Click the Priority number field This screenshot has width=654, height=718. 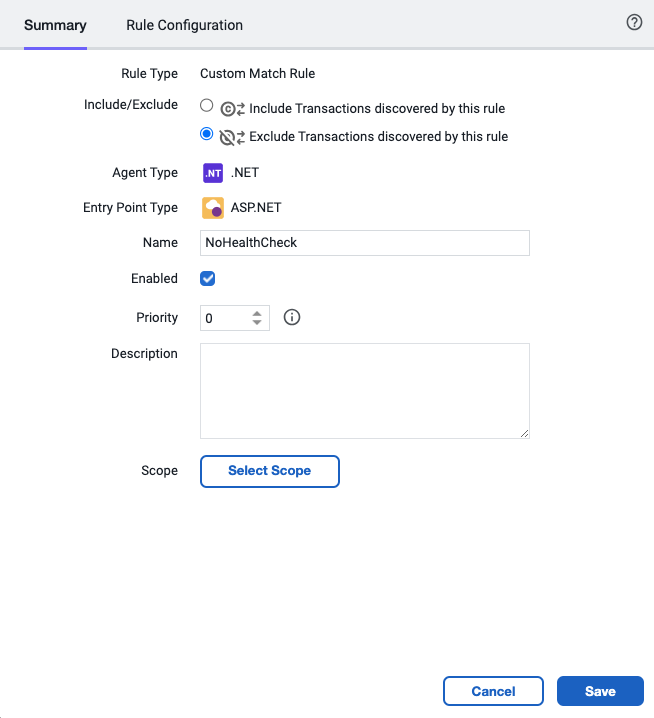pyautogui.click(x=226, y=318)
